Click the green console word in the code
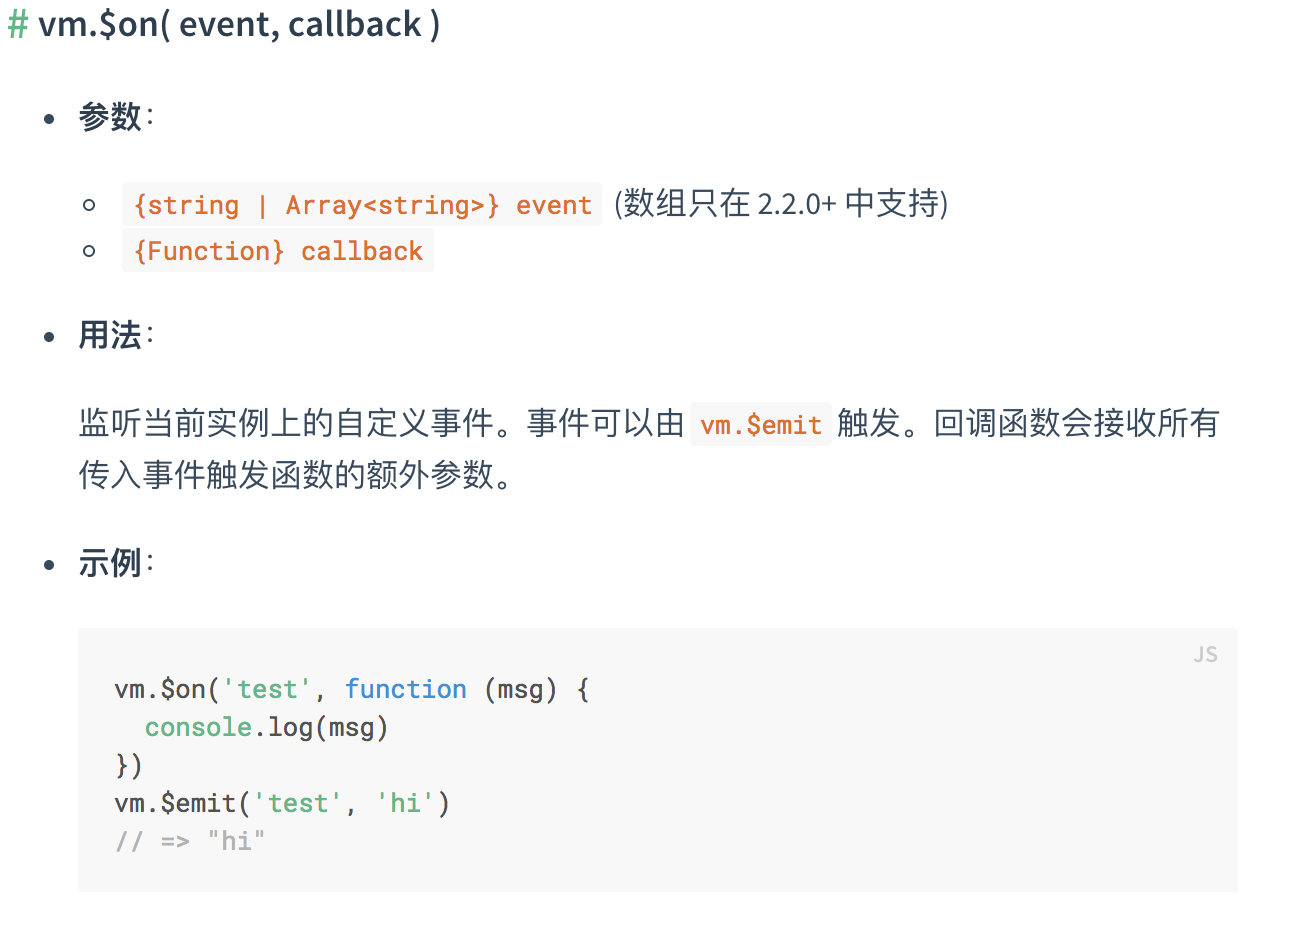This screenshot has width=1302, height=930. tap(198, 727)
